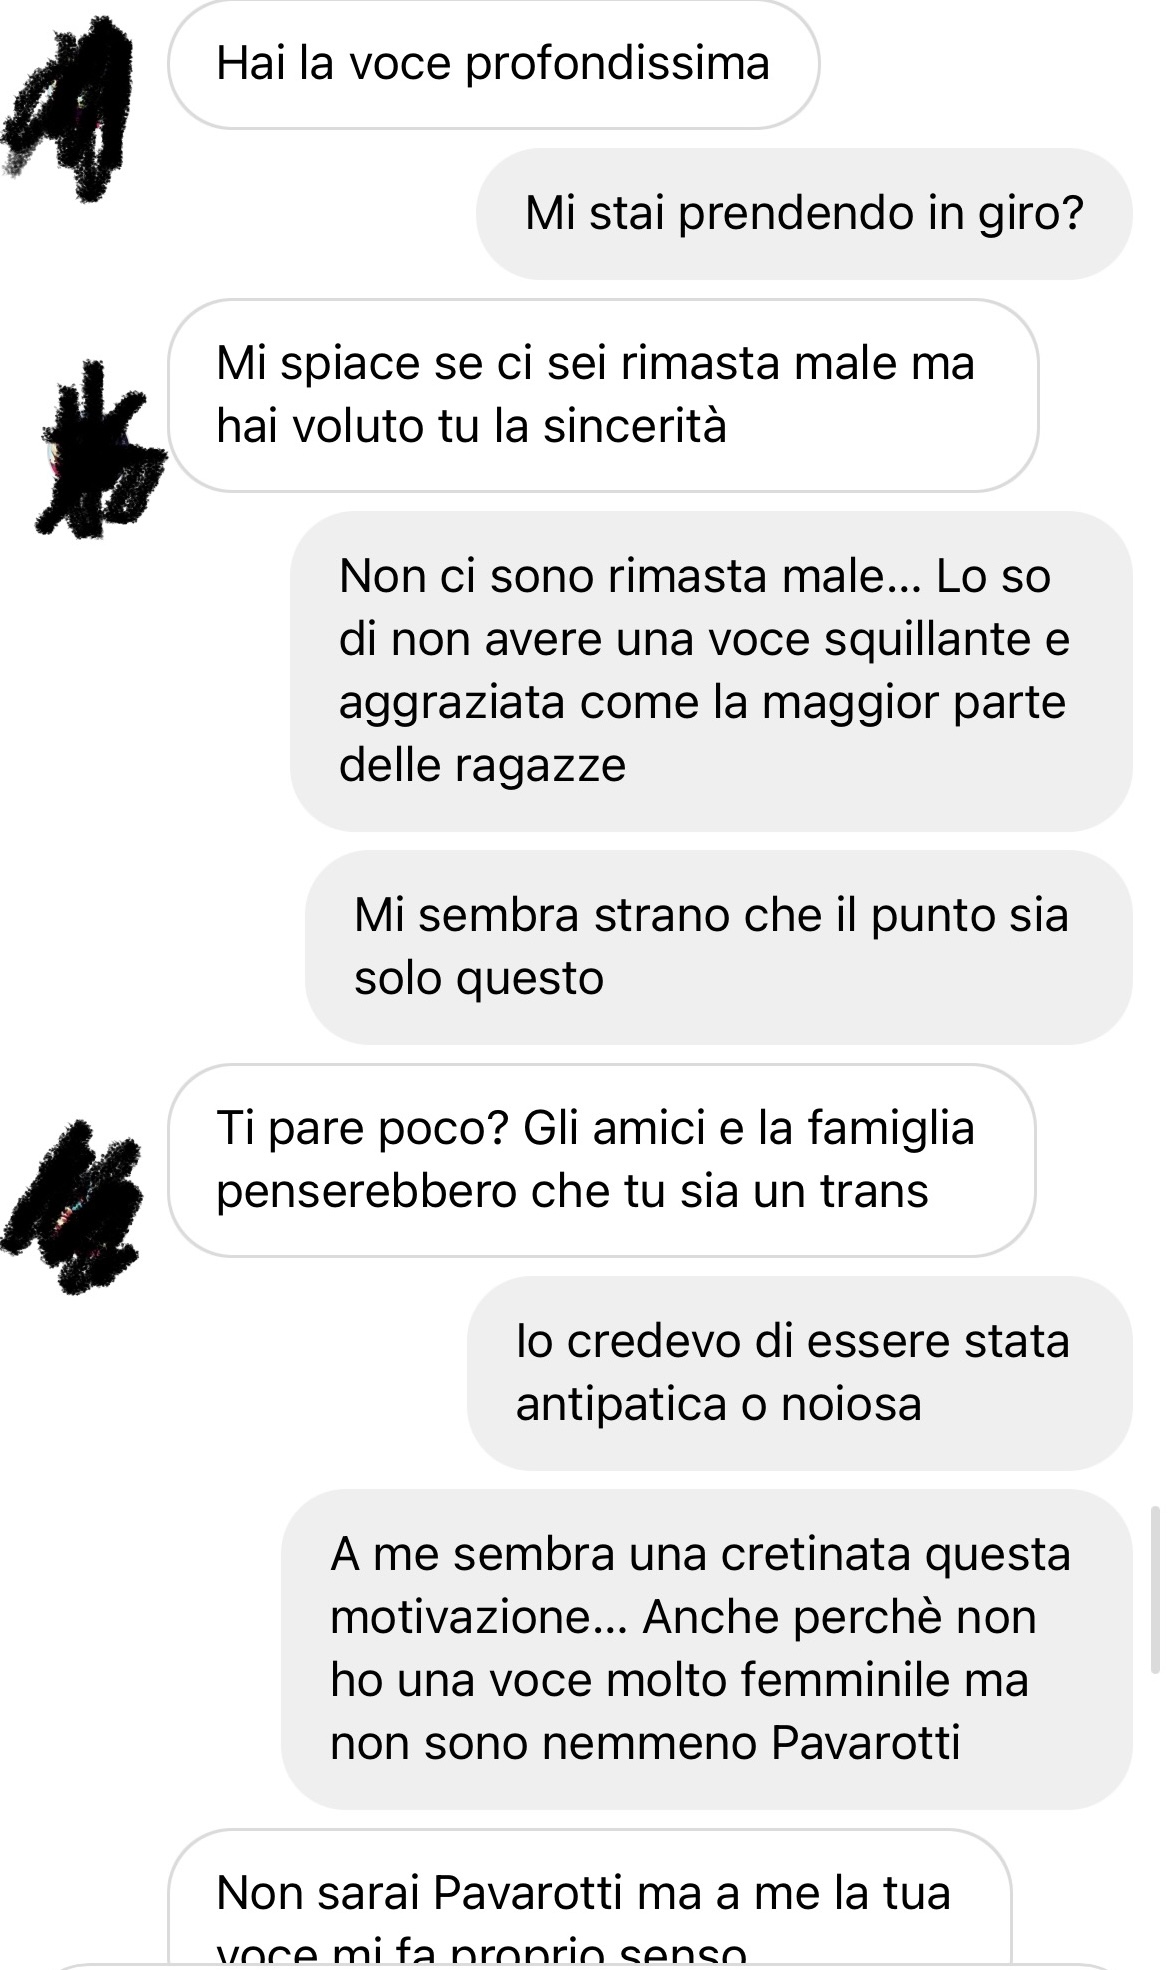Screen dimensions: 1168x1970
Task: Tap the 'Non ci sono rimasta male...' message
Action: click(x=711, y=671)
